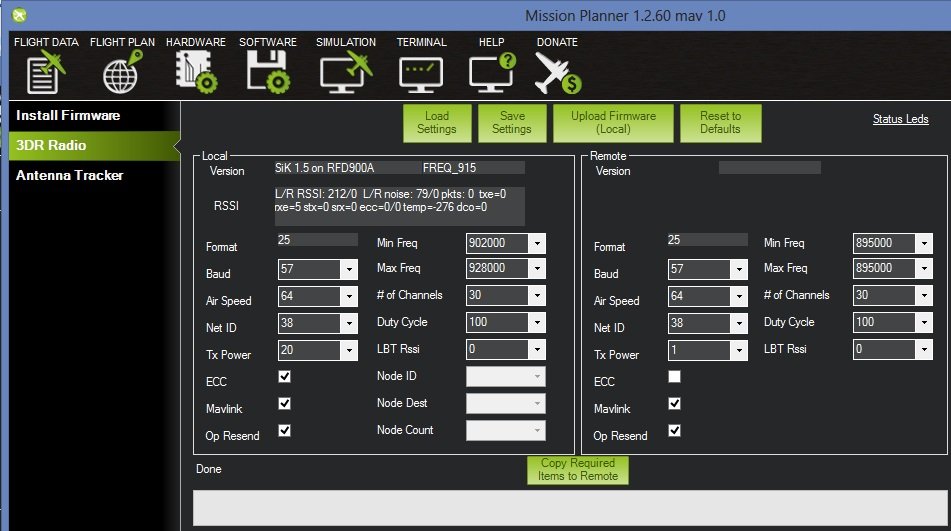This screenshot has height=531, width=951.
Task: Click Copy Required Items to Remote
Action: pos(578,470)
